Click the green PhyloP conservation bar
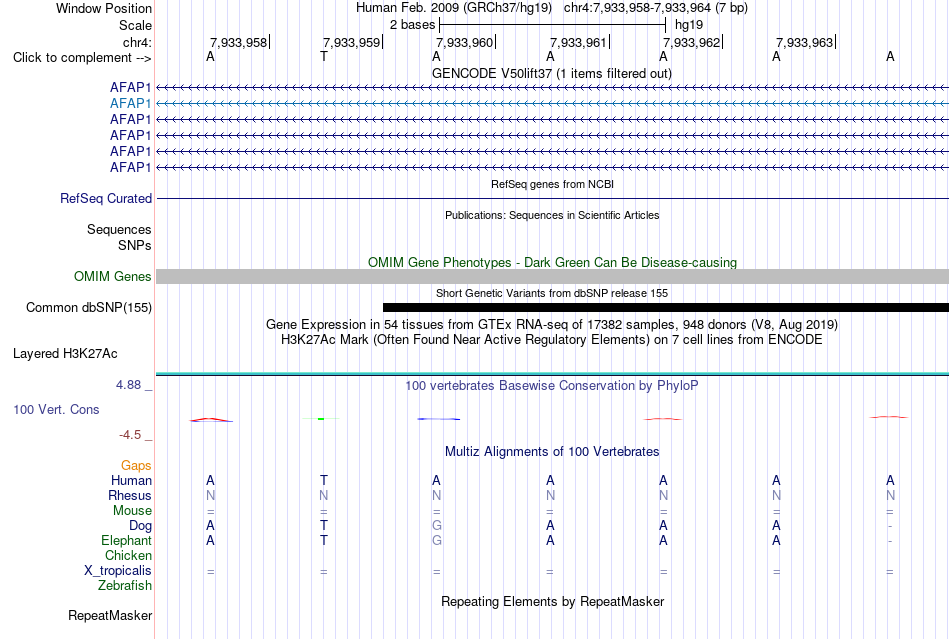Viewport: 950px width, 639px height. pos(321,419)
